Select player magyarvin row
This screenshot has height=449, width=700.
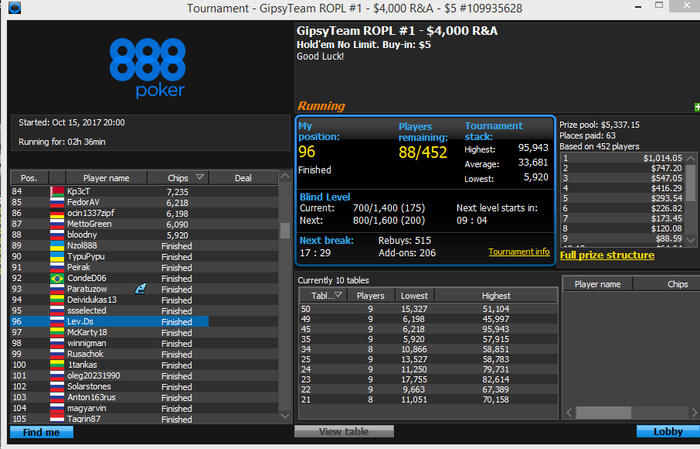144,408
